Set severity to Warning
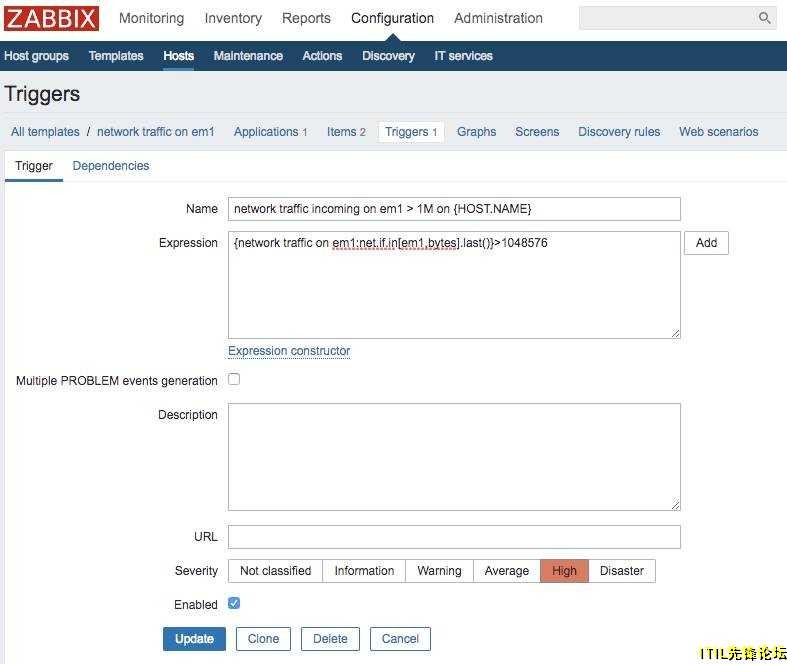The width and height of the screenshot is (787, 664). (x=439, y=571)
